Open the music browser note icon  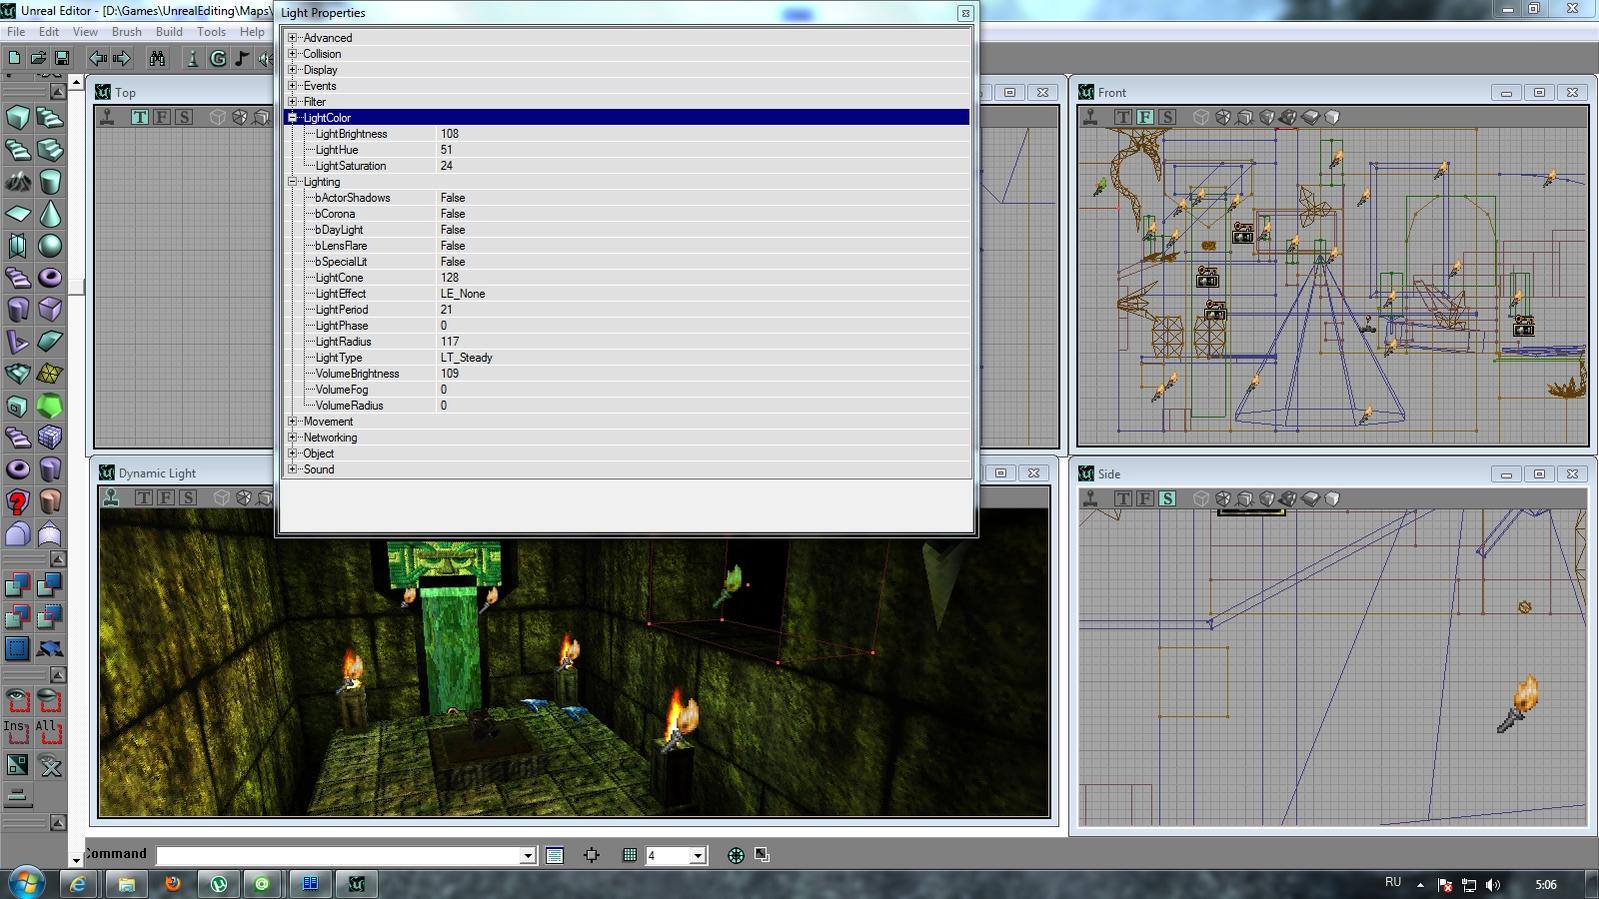click(242, 59)
